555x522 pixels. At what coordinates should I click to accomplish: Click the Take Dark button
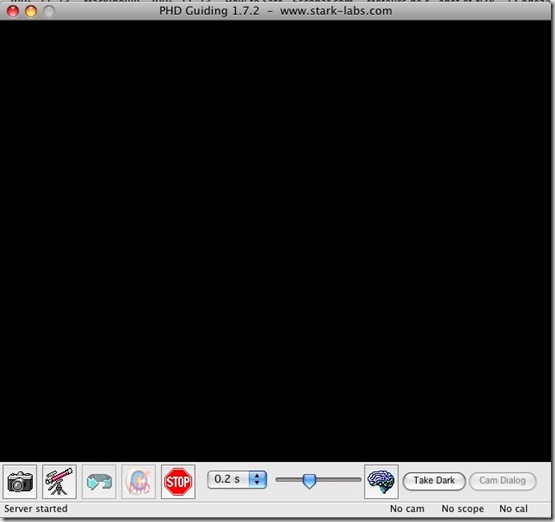click(434, 481)
